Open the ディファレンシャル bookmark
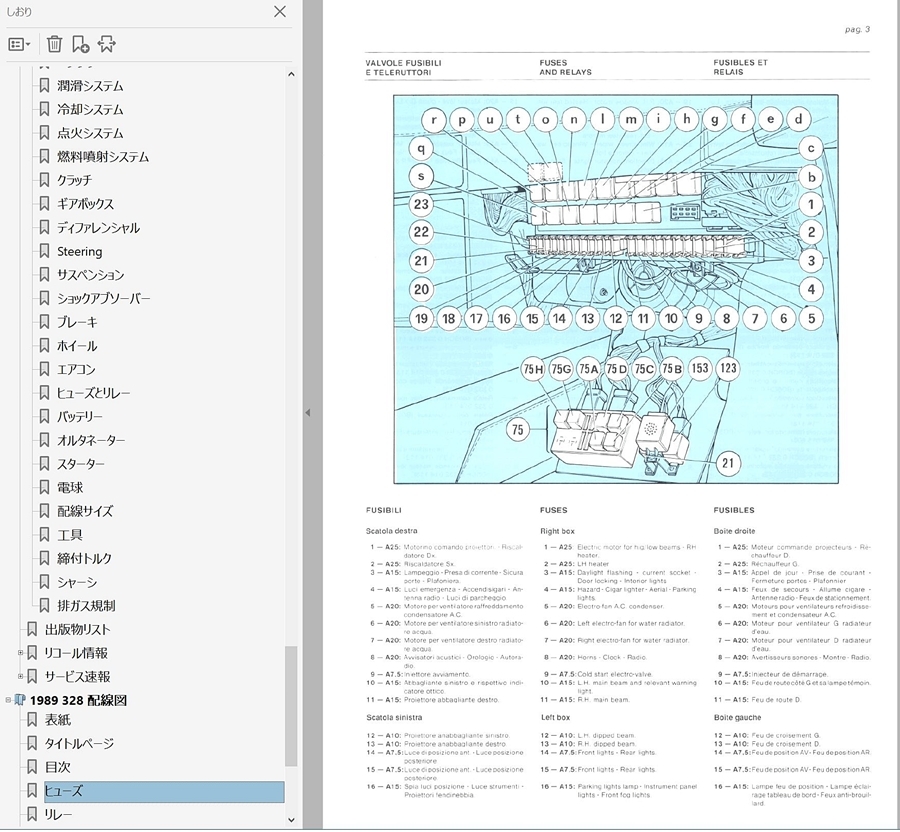This screenshot has width=900, height=832. 98,228
